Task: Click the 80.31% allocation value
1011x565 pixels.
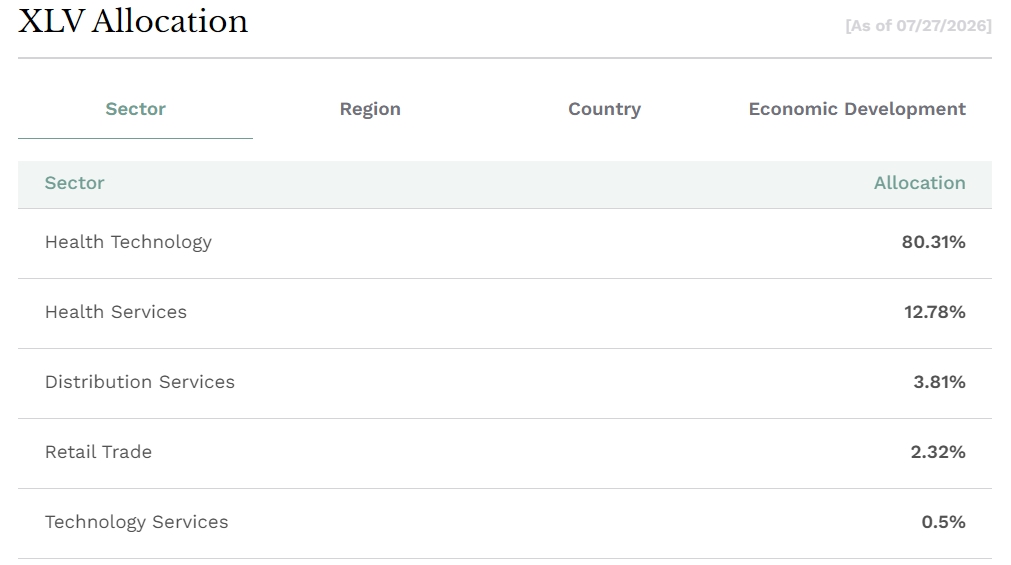Action: pyautogui.click(x=933, y=242)
